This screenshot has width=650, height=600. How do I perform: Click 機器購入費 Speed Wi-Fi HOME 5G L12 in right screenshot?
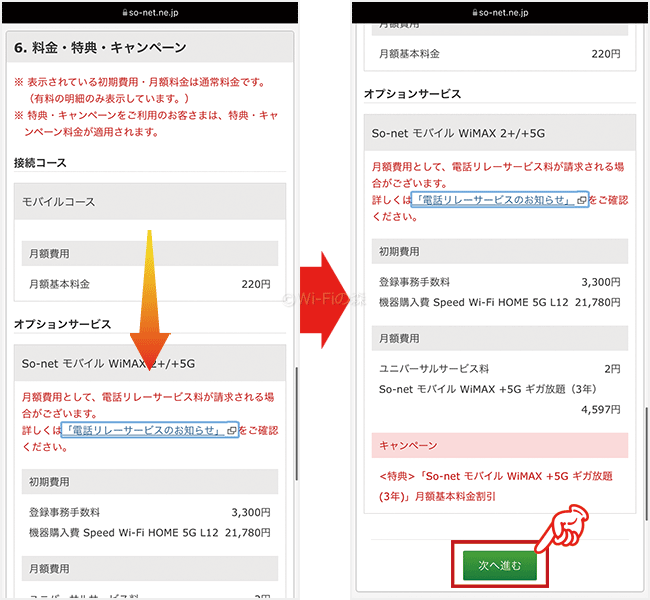(473, 302)
